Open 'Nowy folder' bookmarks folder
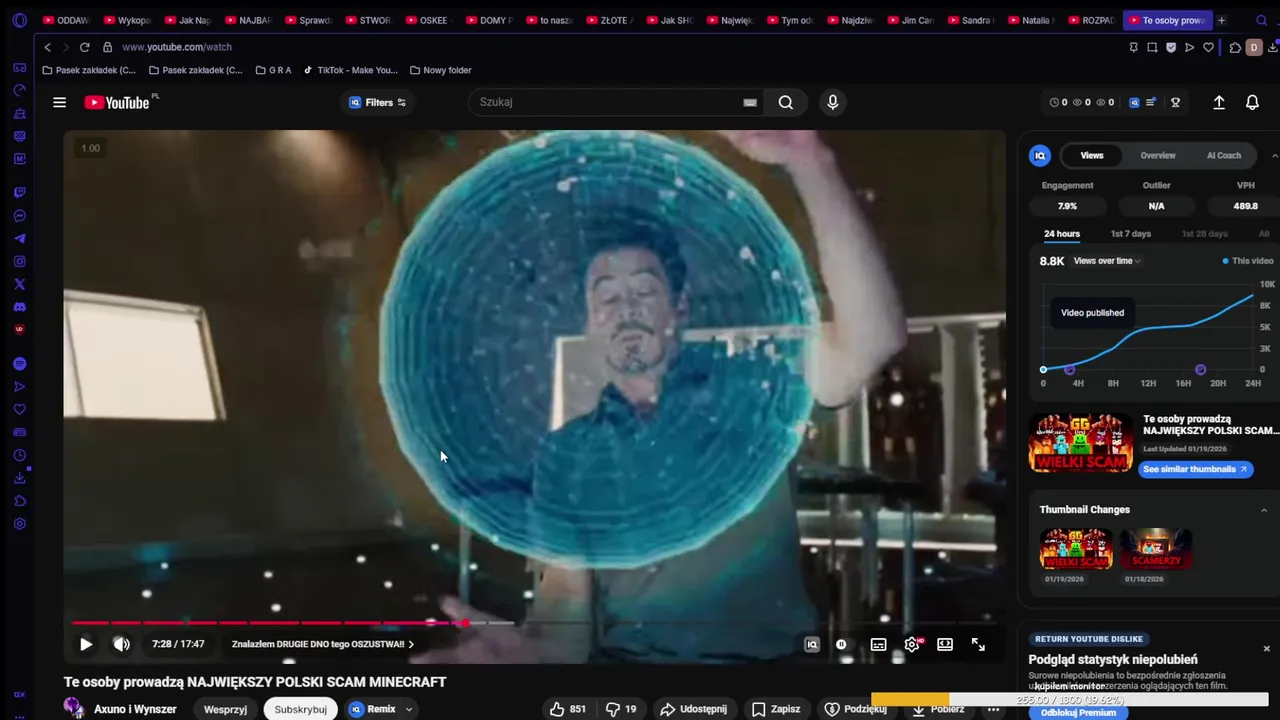1280x720 pixels. (440, 70)
